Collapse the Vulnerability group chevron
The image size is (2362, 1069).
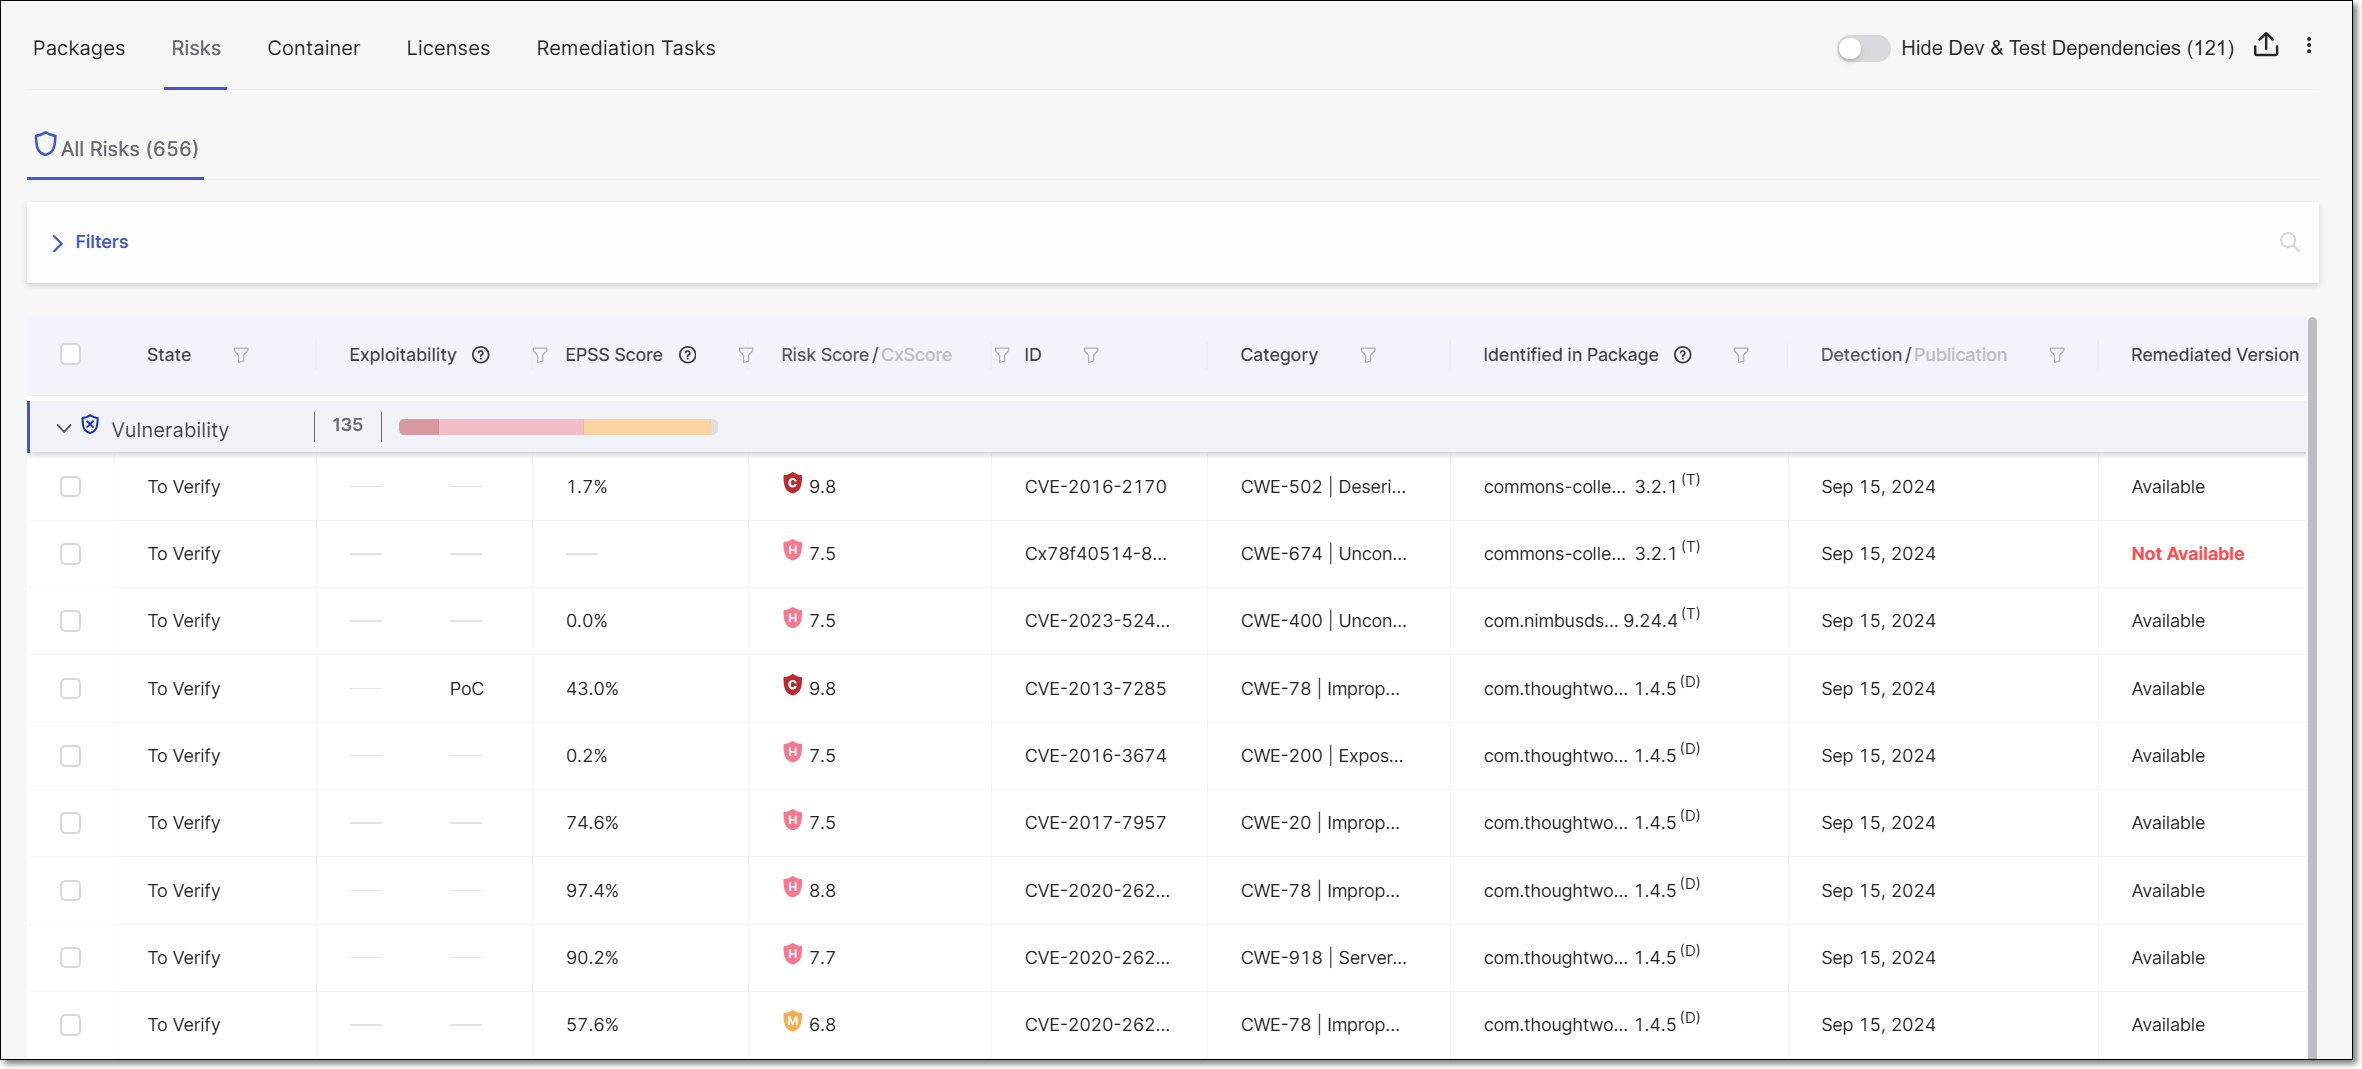click(64, 428)
